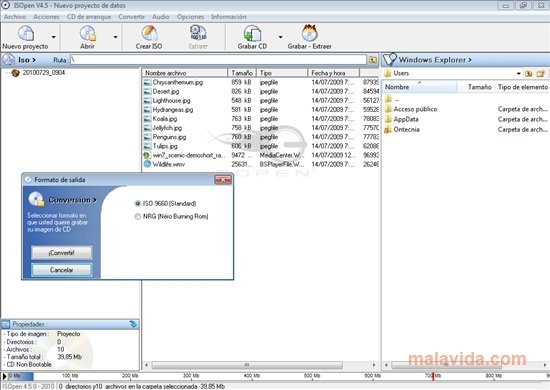The width and height of the screenshot is (550, 390).
Task: Open the Convertir menu
Action: [x=132, y=17]
